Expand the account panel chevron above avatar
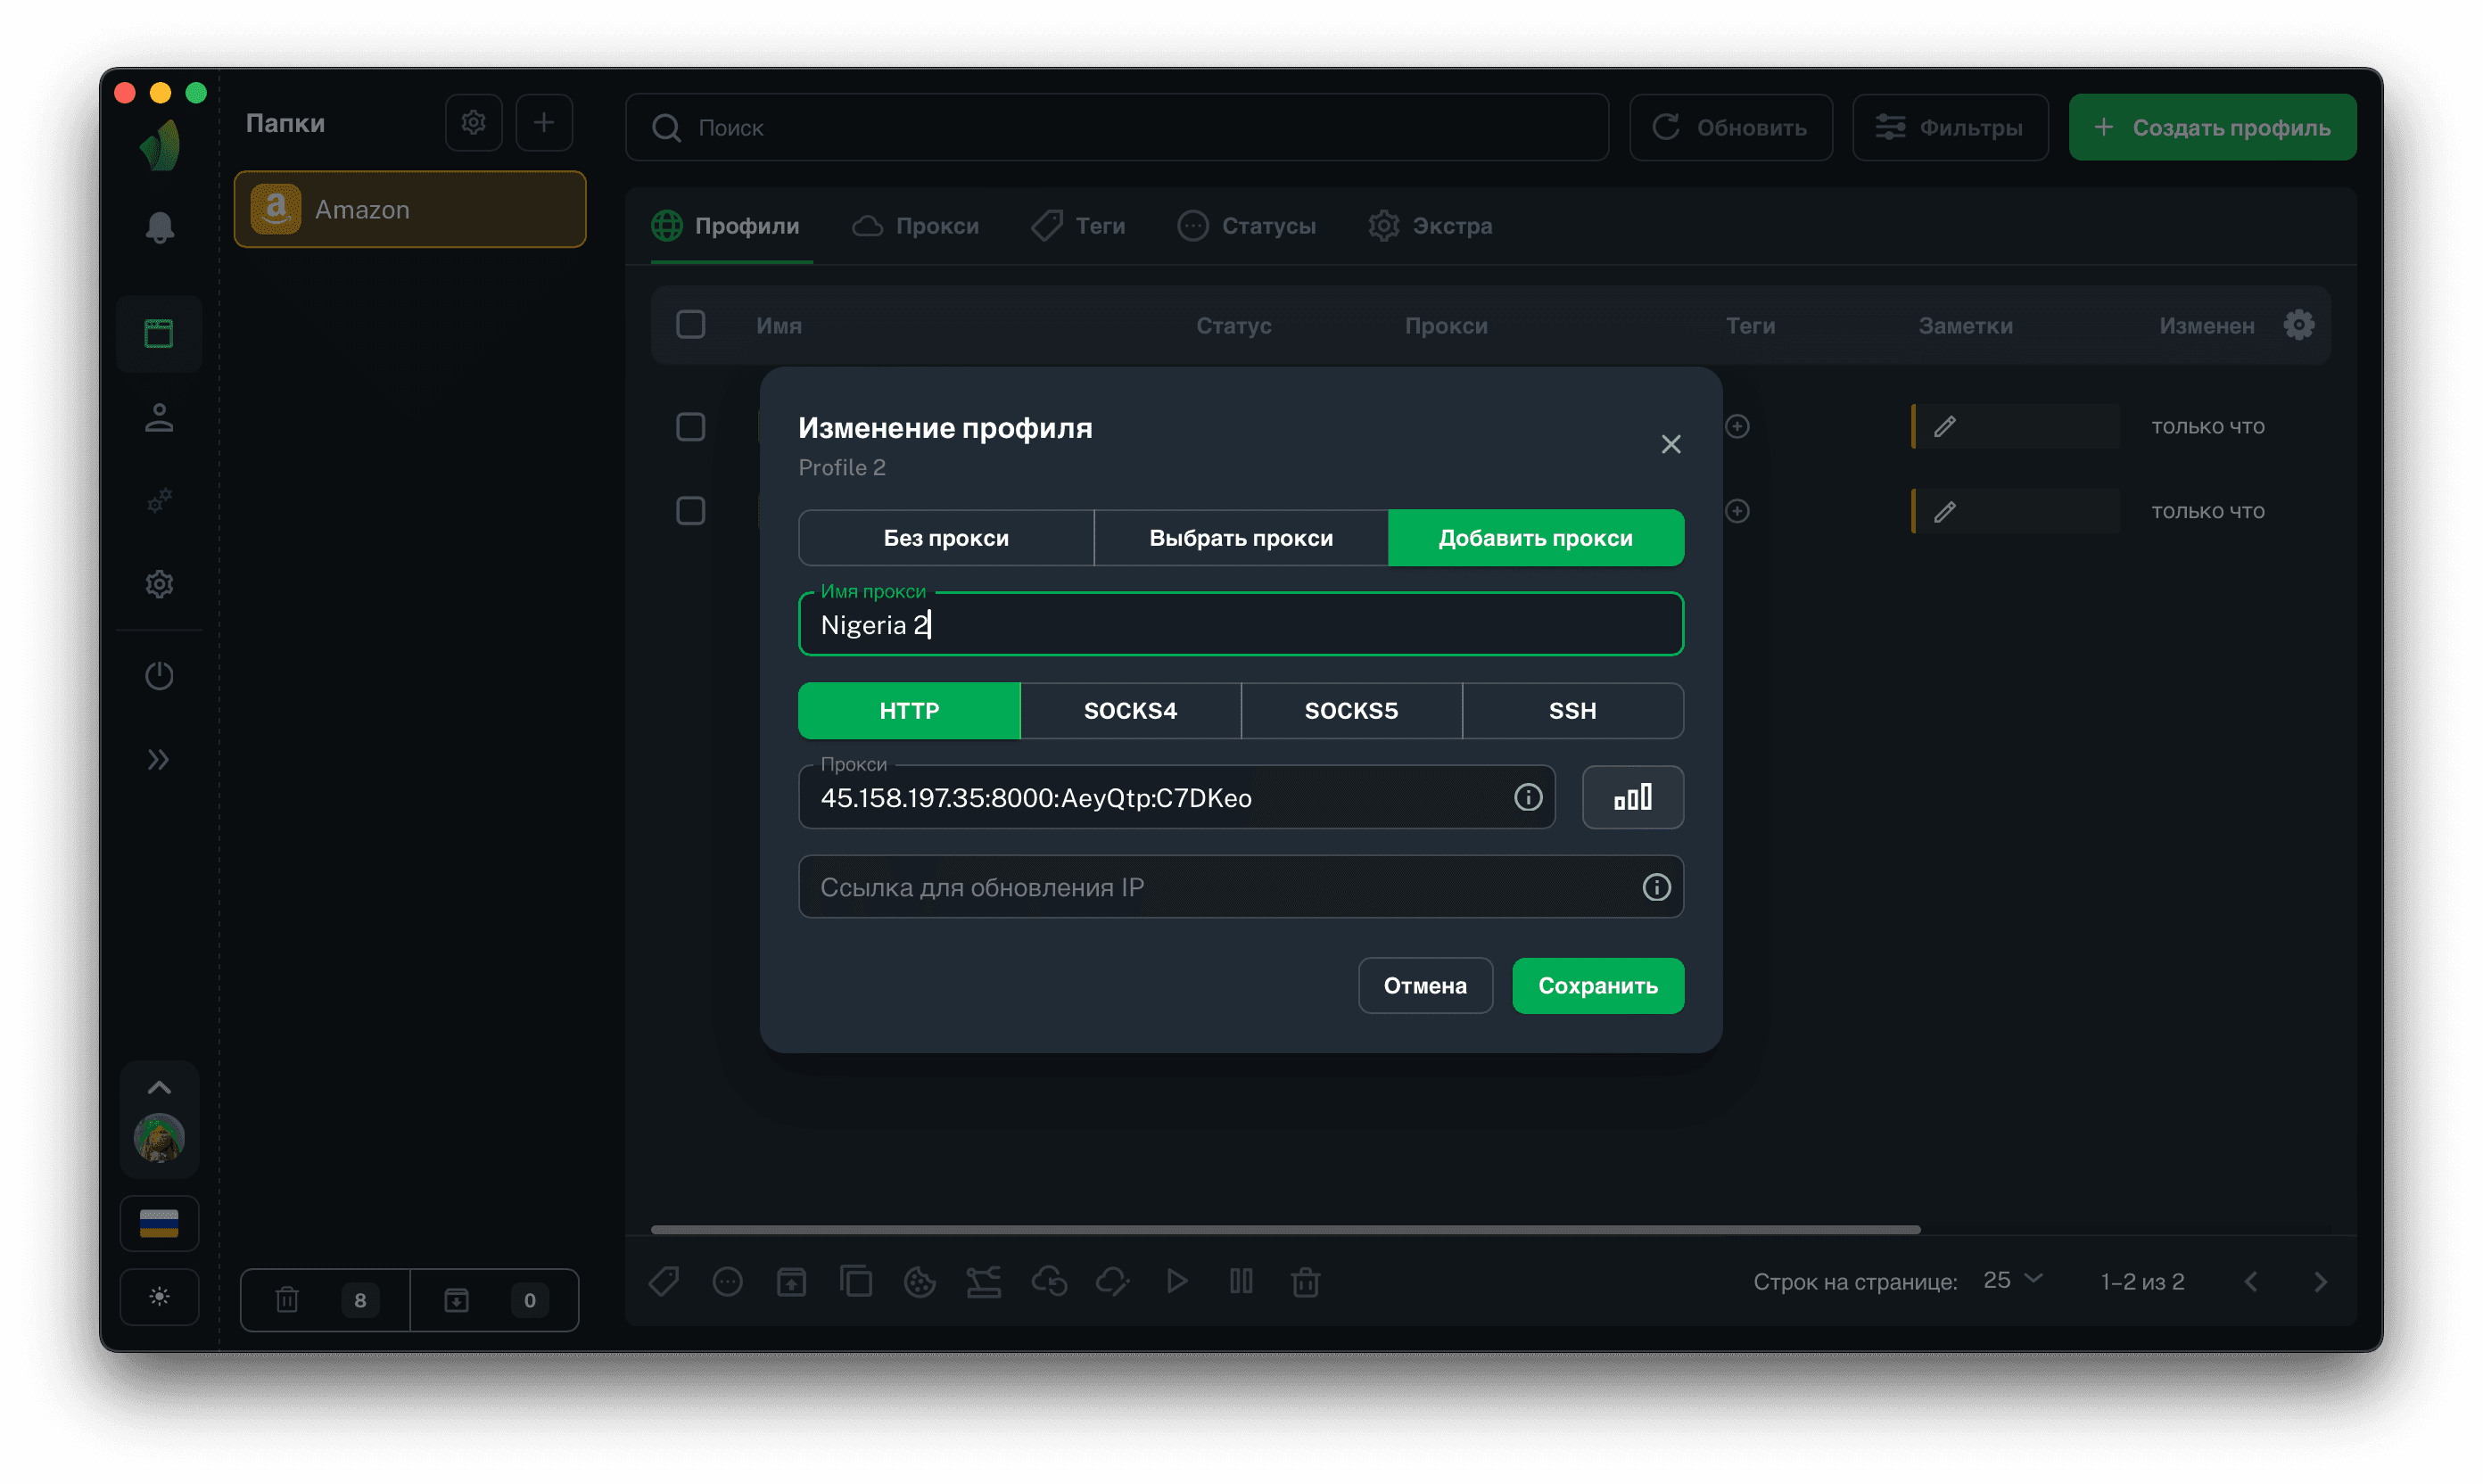 [159, 1088]
